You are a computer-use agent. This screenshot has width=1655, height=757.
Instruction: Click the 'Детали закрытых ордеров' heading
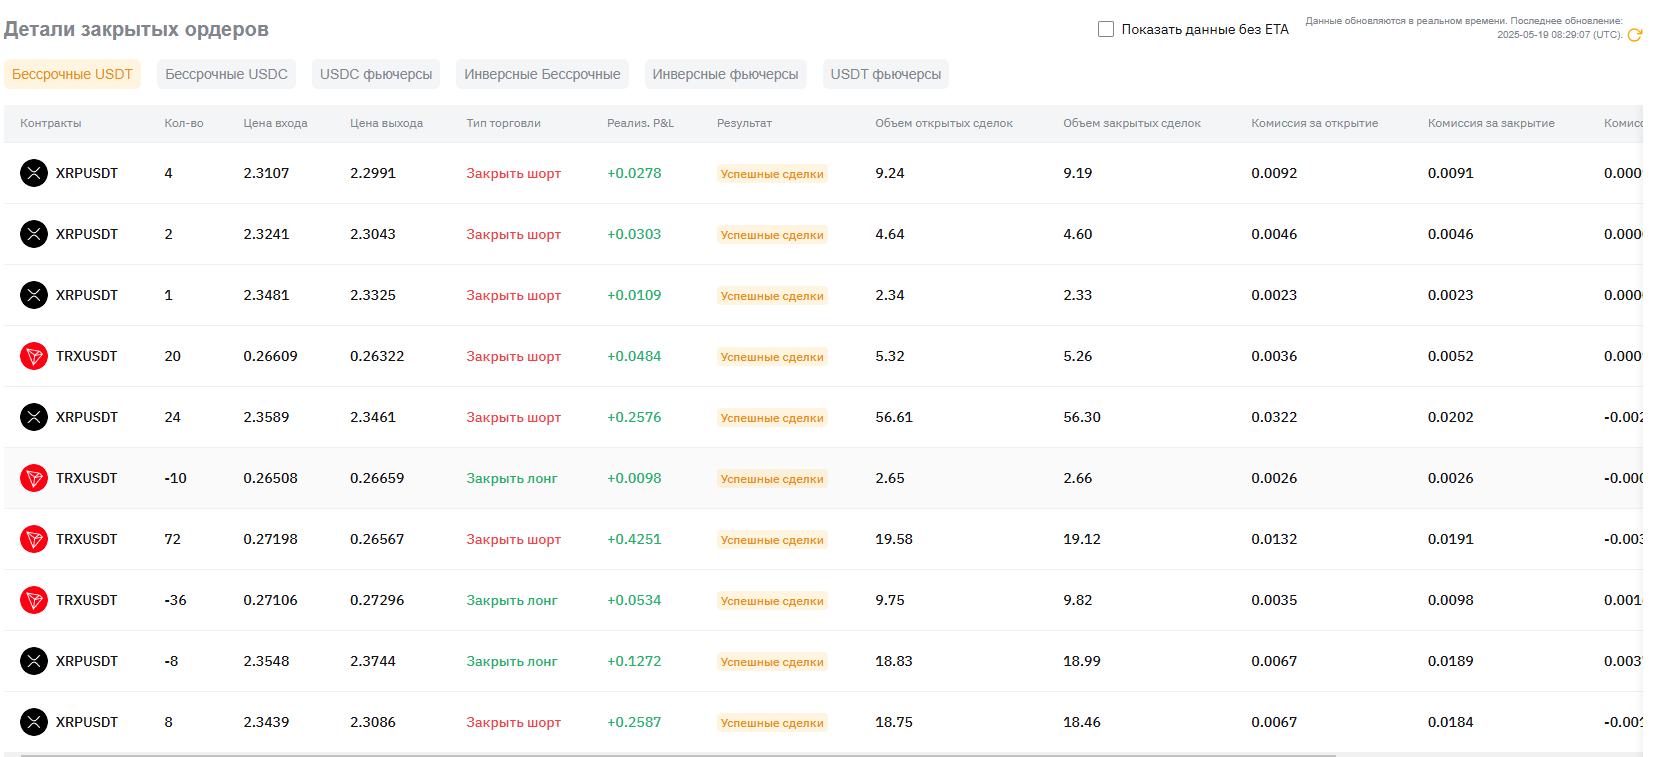pyautogui.click(x=136, y=29)
